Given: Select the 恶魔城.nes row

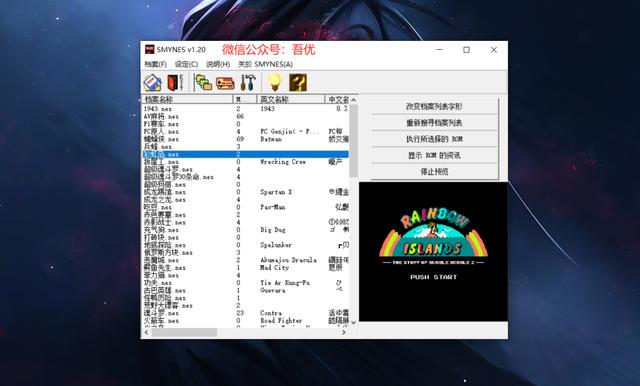Looking at the screenshot, I should tap(246, 260).
